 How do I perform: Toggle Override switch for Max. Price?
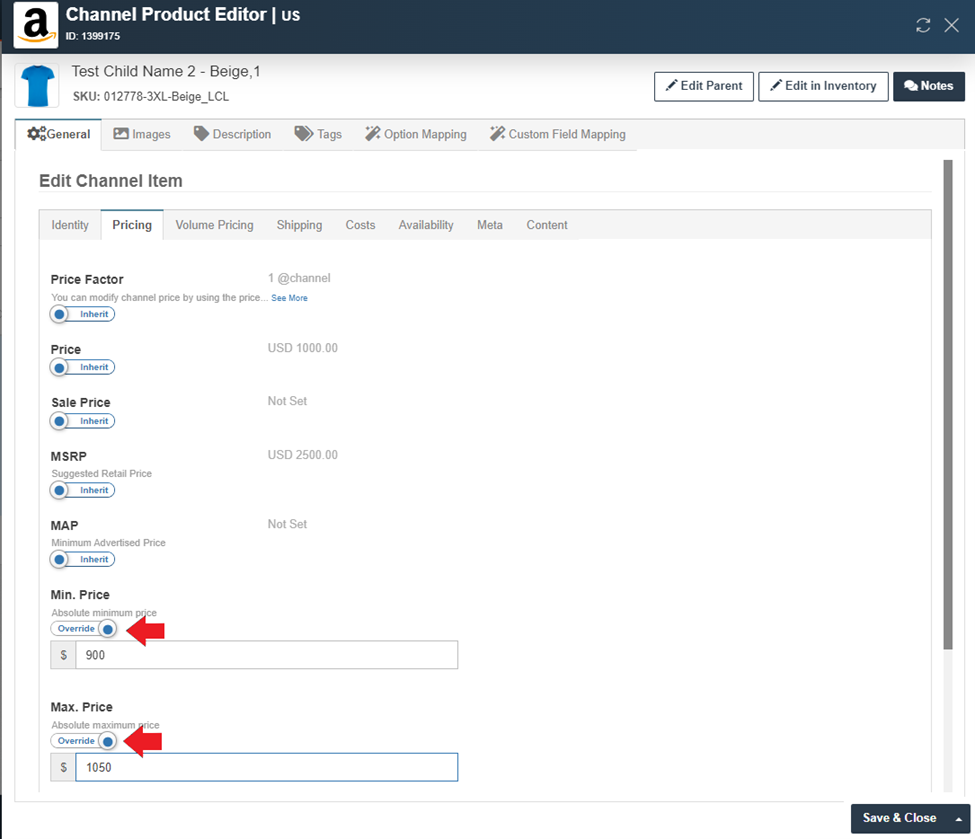coord(83,741)
